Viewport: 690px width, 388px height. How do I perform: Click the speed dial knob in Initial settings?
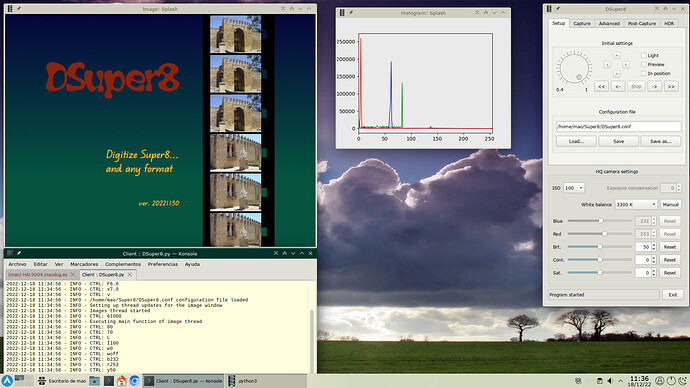pyautogui.click(x=574, y=68)
